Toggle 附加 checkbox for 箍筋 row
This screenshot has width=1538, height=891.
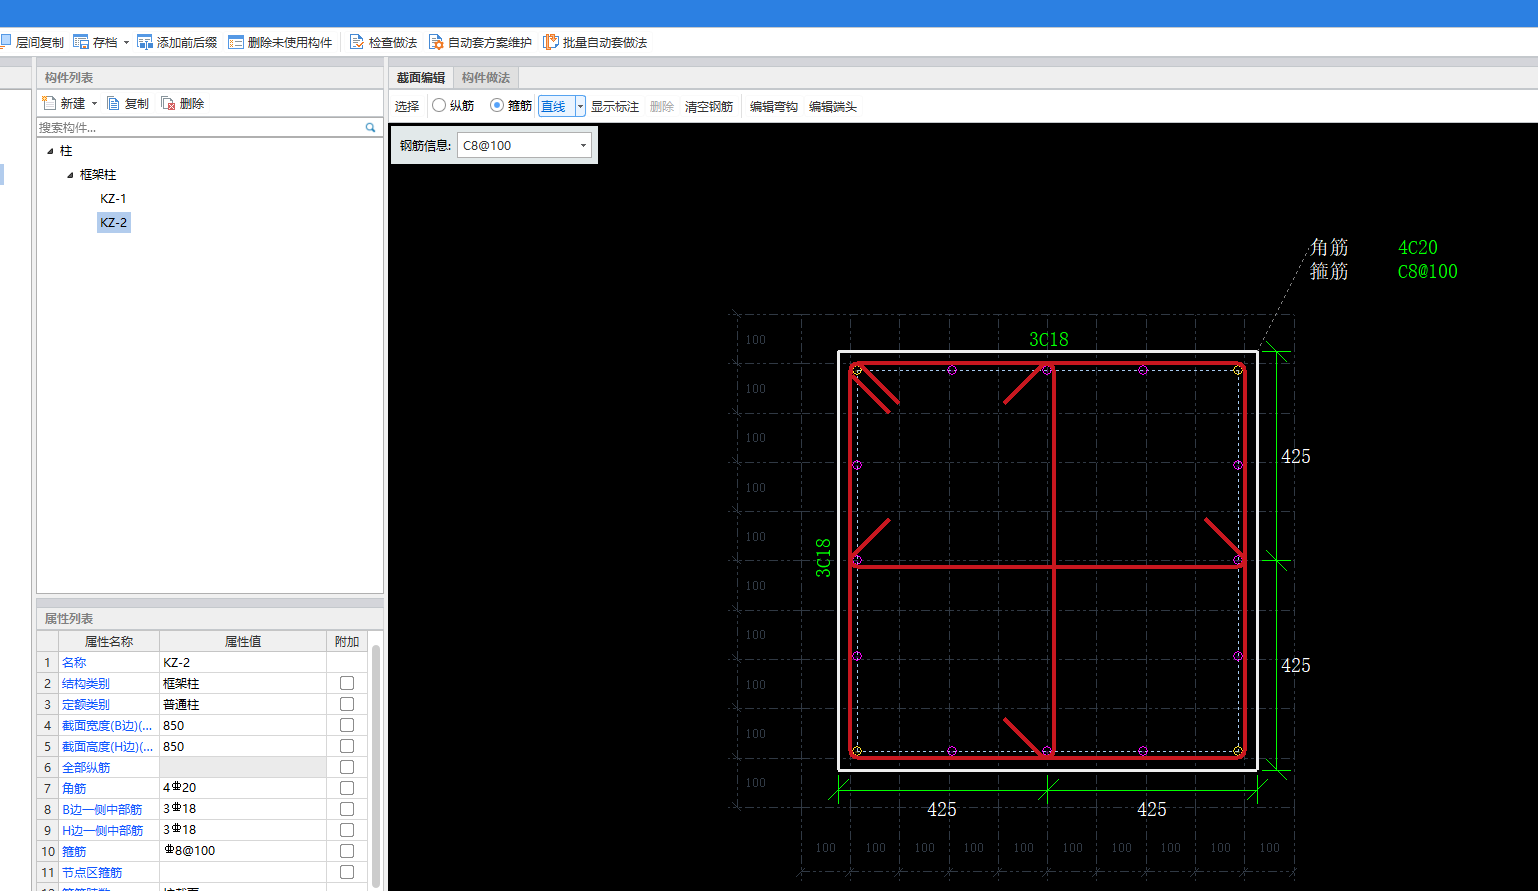(347, 851)
